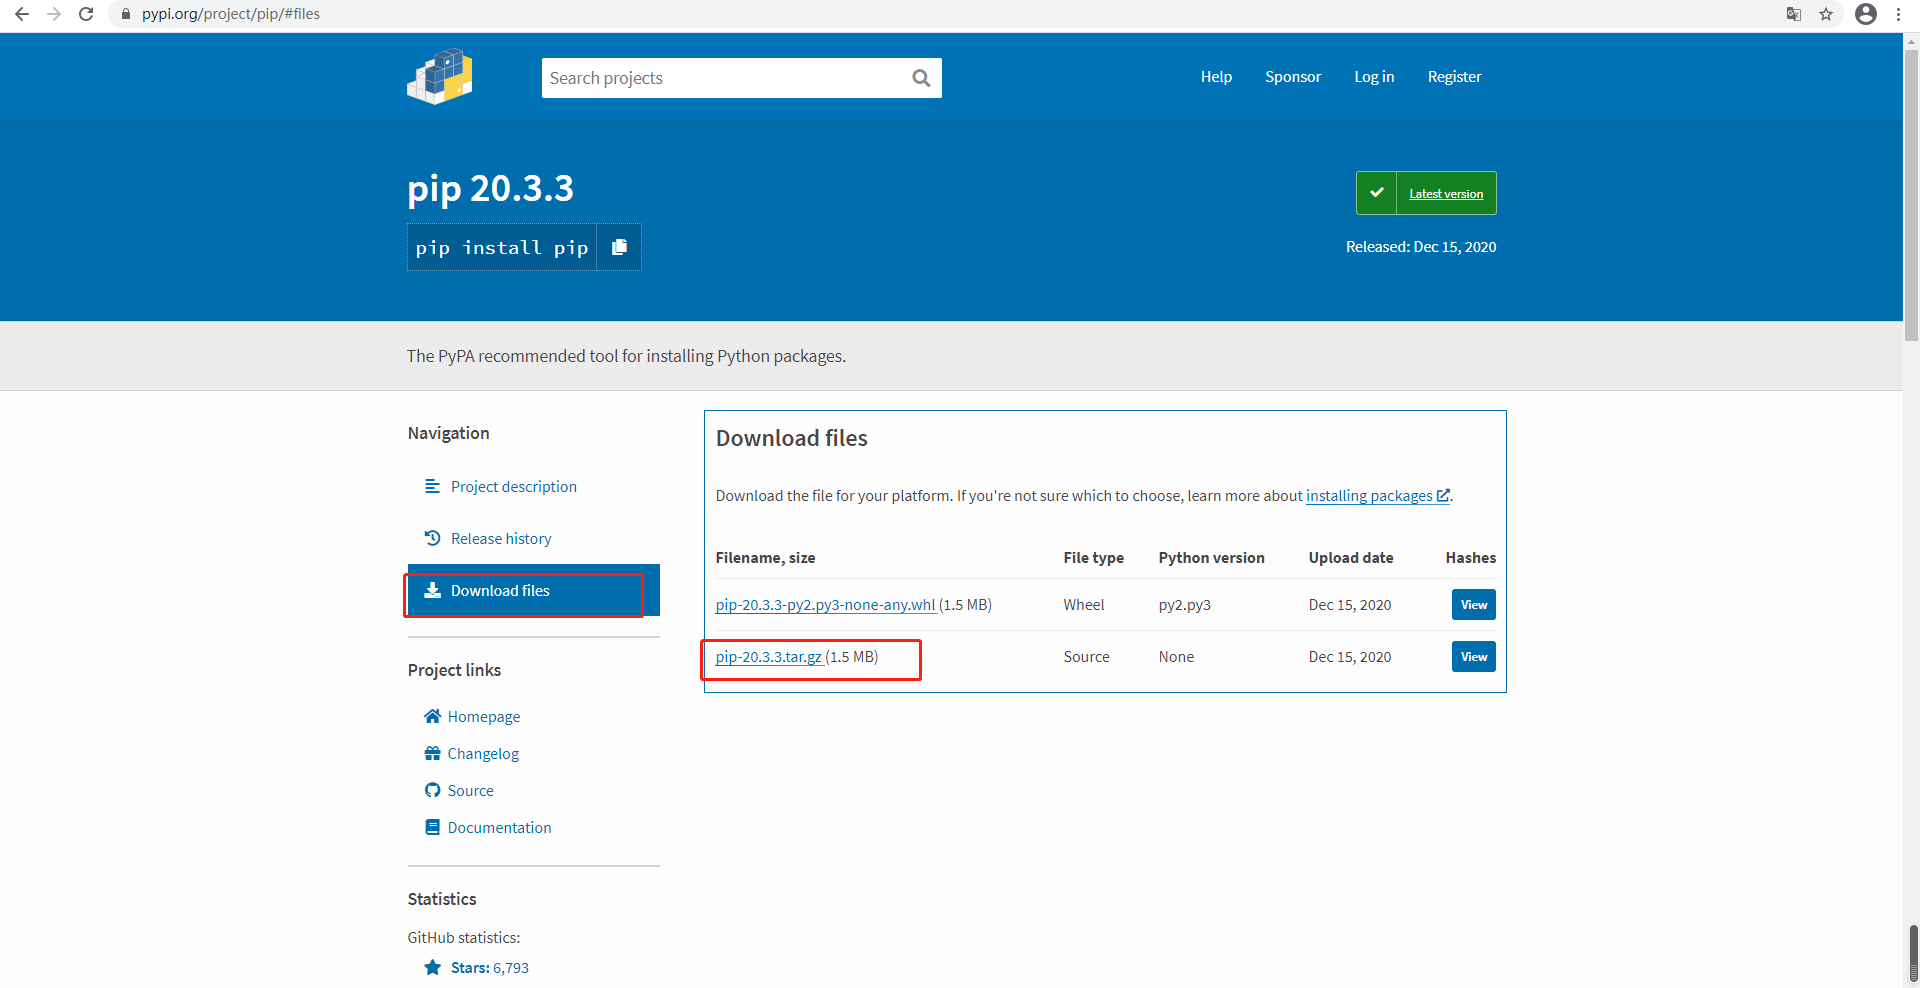Click the Python version column header
The width and height of the screenshot is (1920, 988).
coord(1212,557)
